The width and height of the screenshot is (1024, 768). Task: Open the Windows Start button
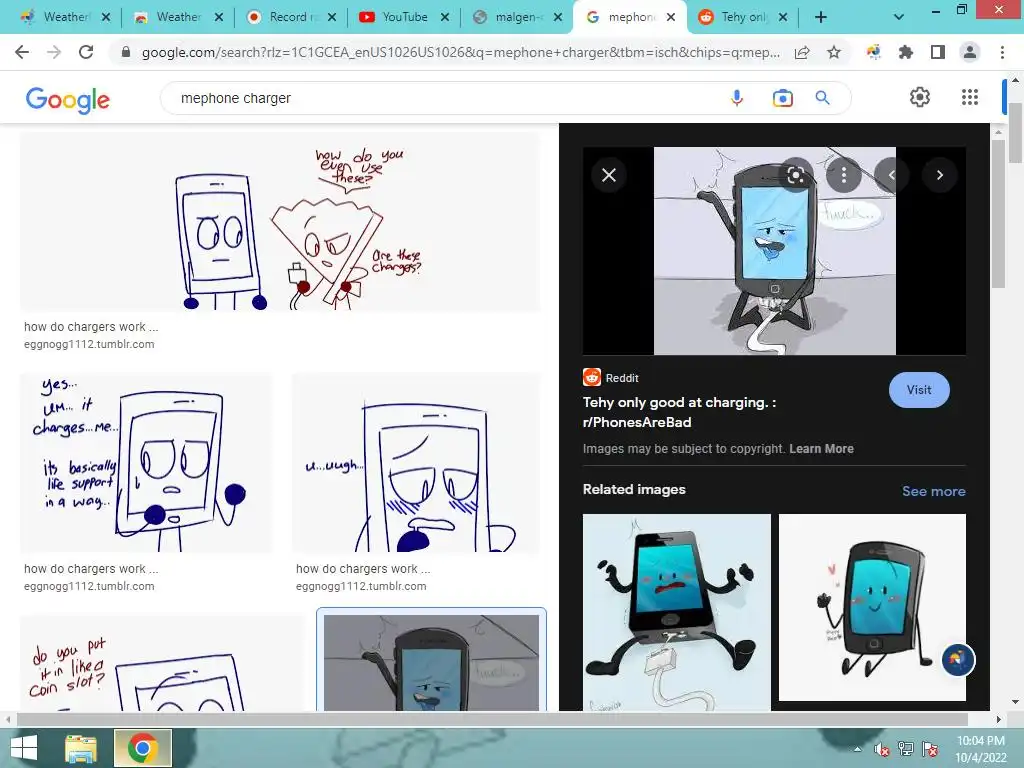(x=24, y=748)
